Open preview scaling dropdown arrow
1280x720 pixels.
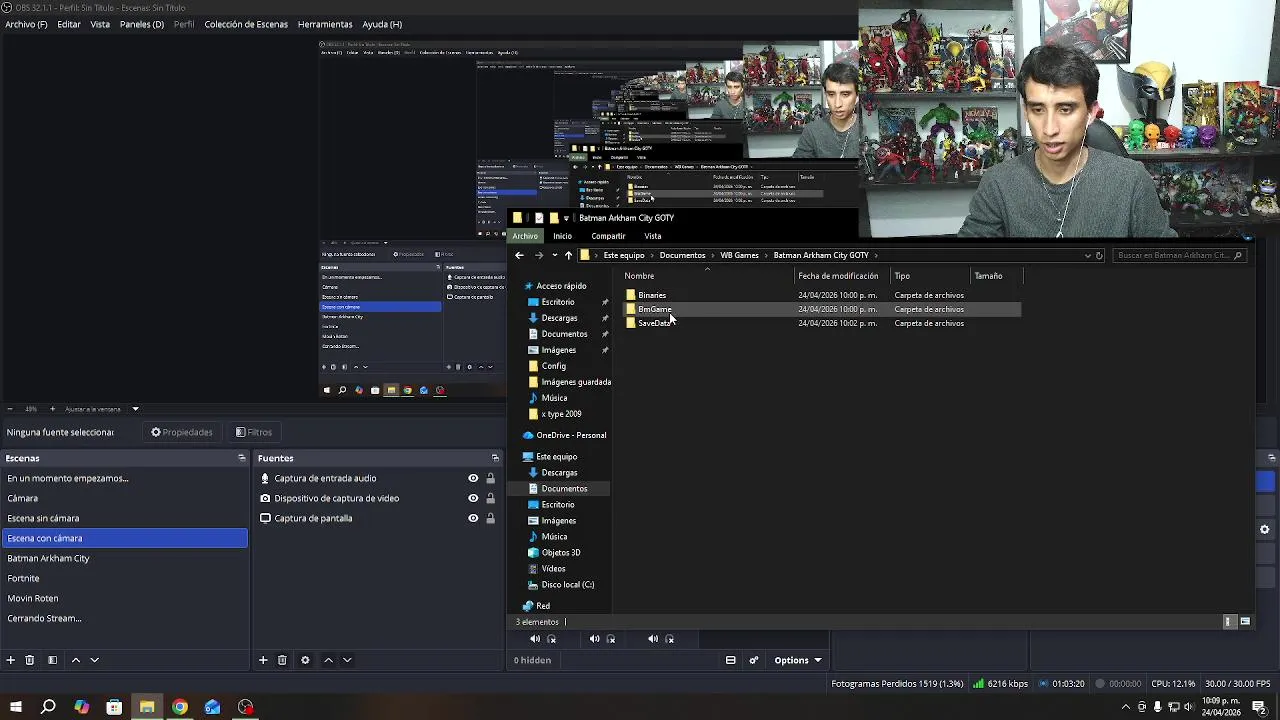[135, 409]
